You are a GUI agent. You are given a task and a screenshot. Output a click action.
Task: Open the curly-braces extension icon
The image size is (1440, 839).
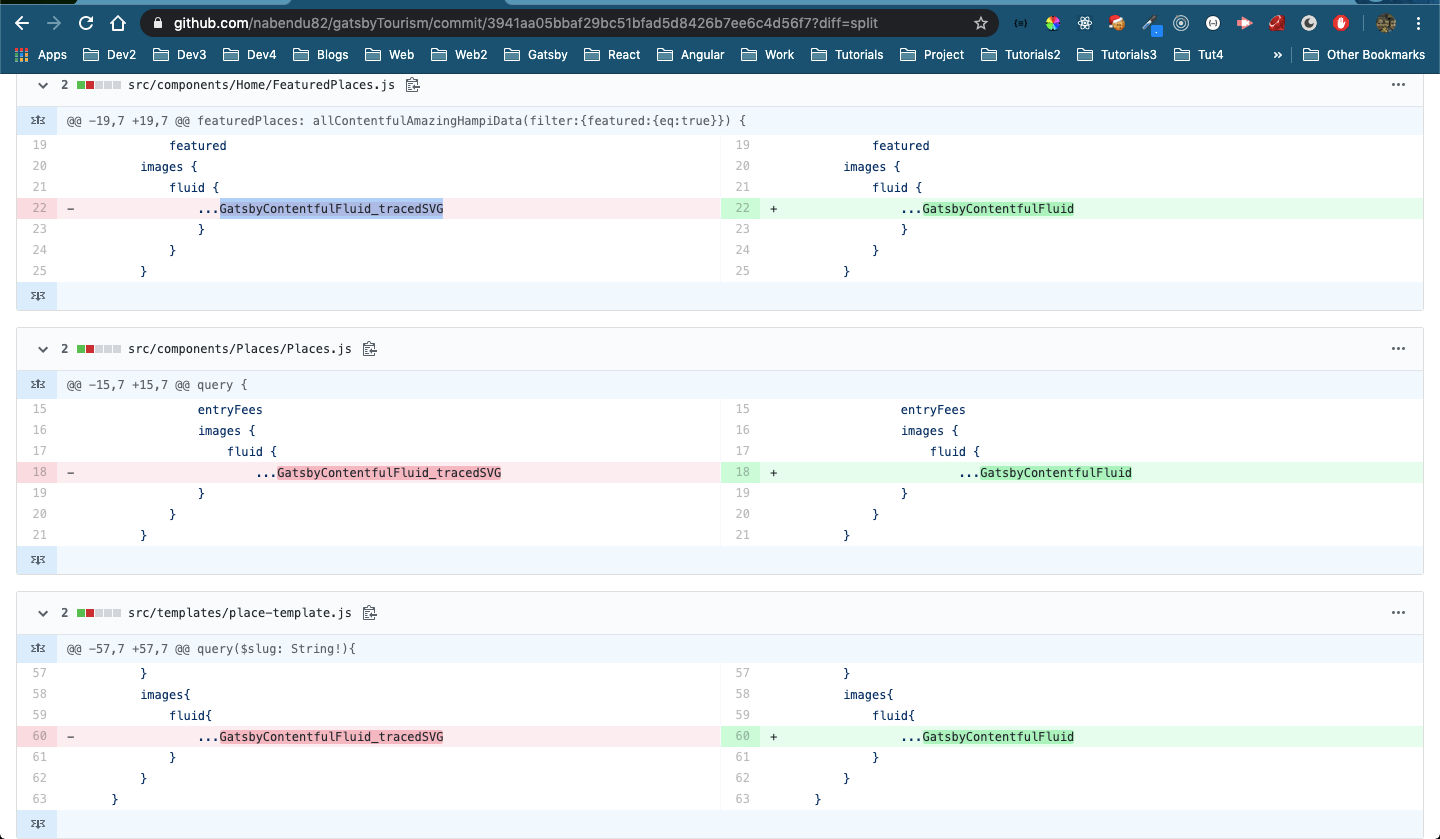coord(1019,23)
